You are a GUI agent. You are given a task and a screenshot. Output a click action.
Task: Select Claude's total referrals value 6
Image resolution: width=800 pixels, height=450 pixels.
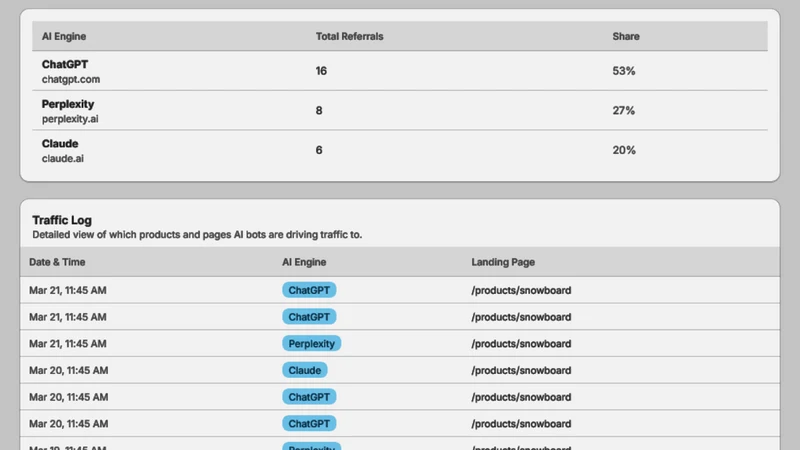point(319,150)
